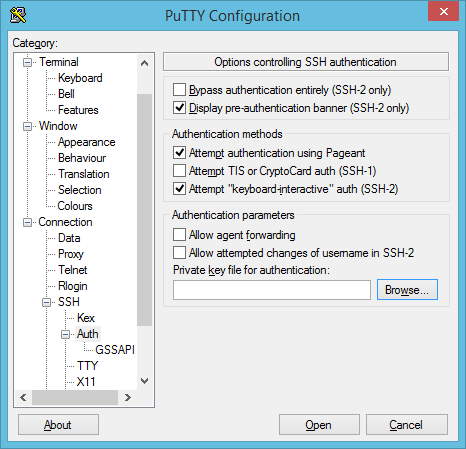The image size is (466, 449).
Task: Click the category tree scroll up arrow
Action: point(144,63)
